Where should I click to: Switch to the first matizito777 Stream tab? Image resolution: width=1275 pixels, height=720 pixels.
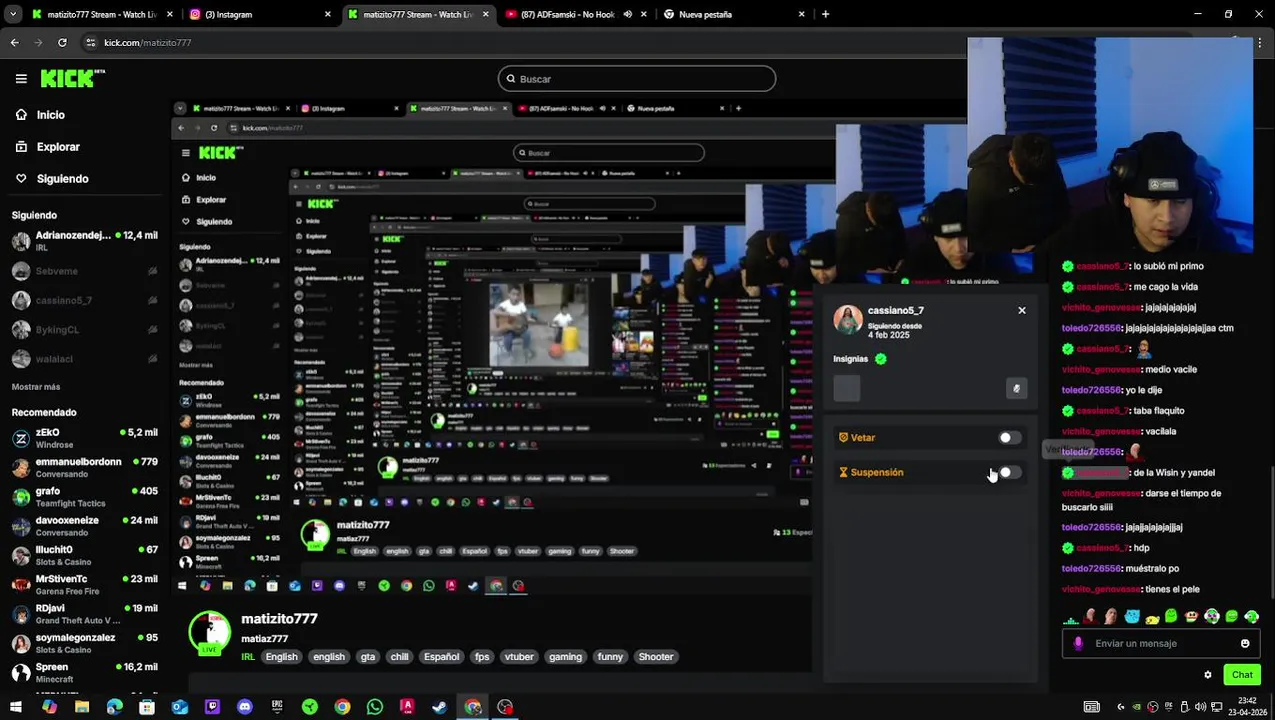100,14
